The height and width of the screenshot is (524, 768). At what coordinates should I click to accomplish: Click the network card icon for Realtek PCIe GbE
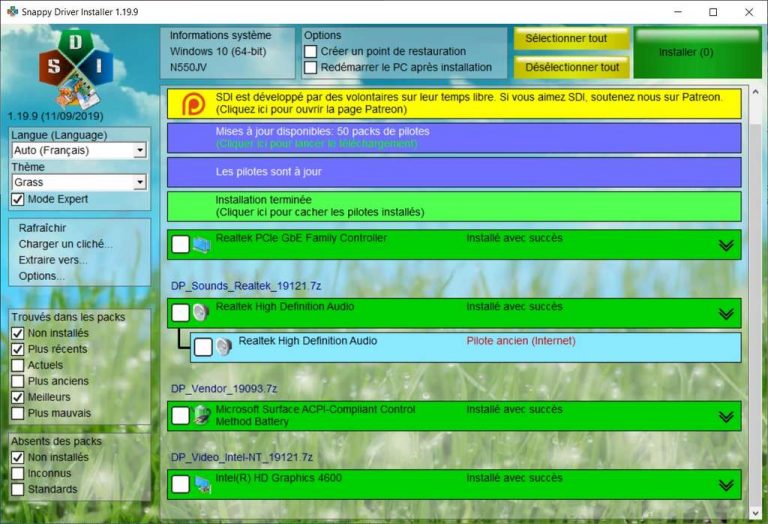202,245
